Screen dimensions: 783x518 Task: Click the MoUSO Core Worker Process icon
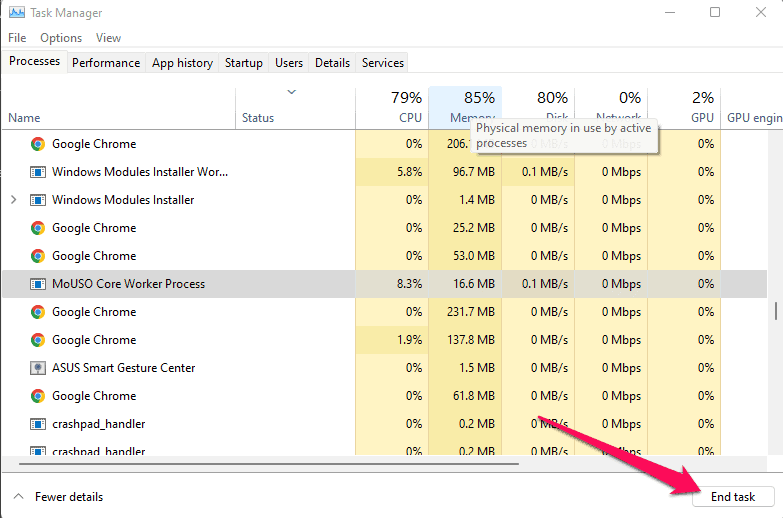click(38, 284)
